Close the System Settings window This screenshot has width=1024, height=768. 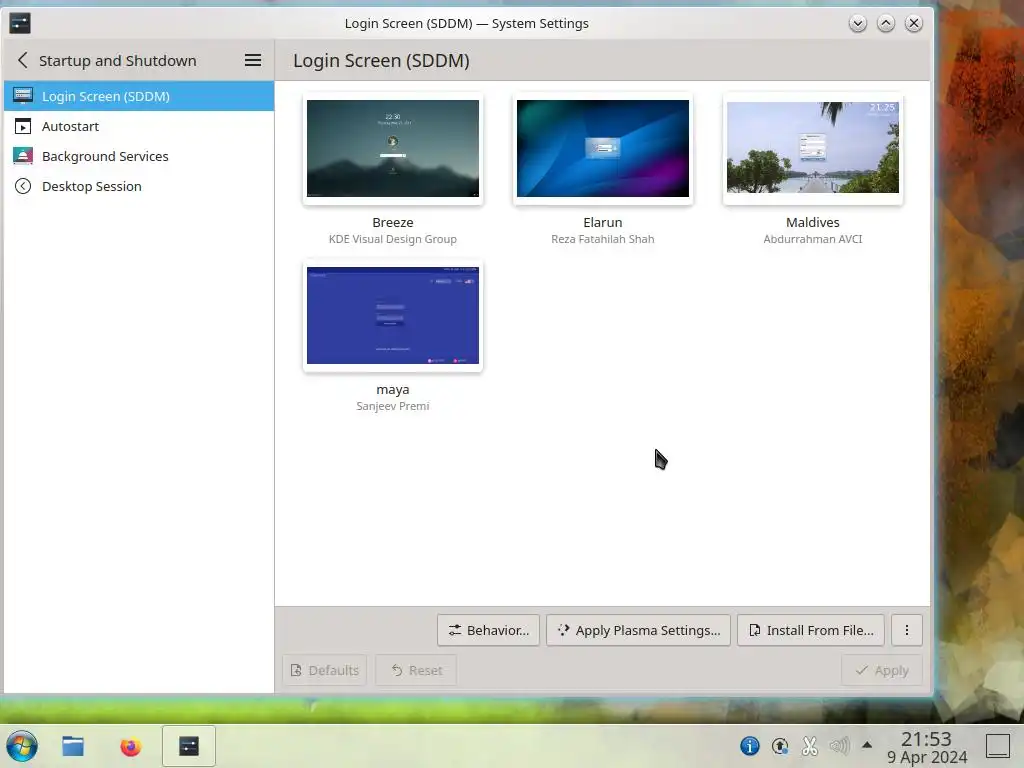pyautogui.click(x=914, y=24)
